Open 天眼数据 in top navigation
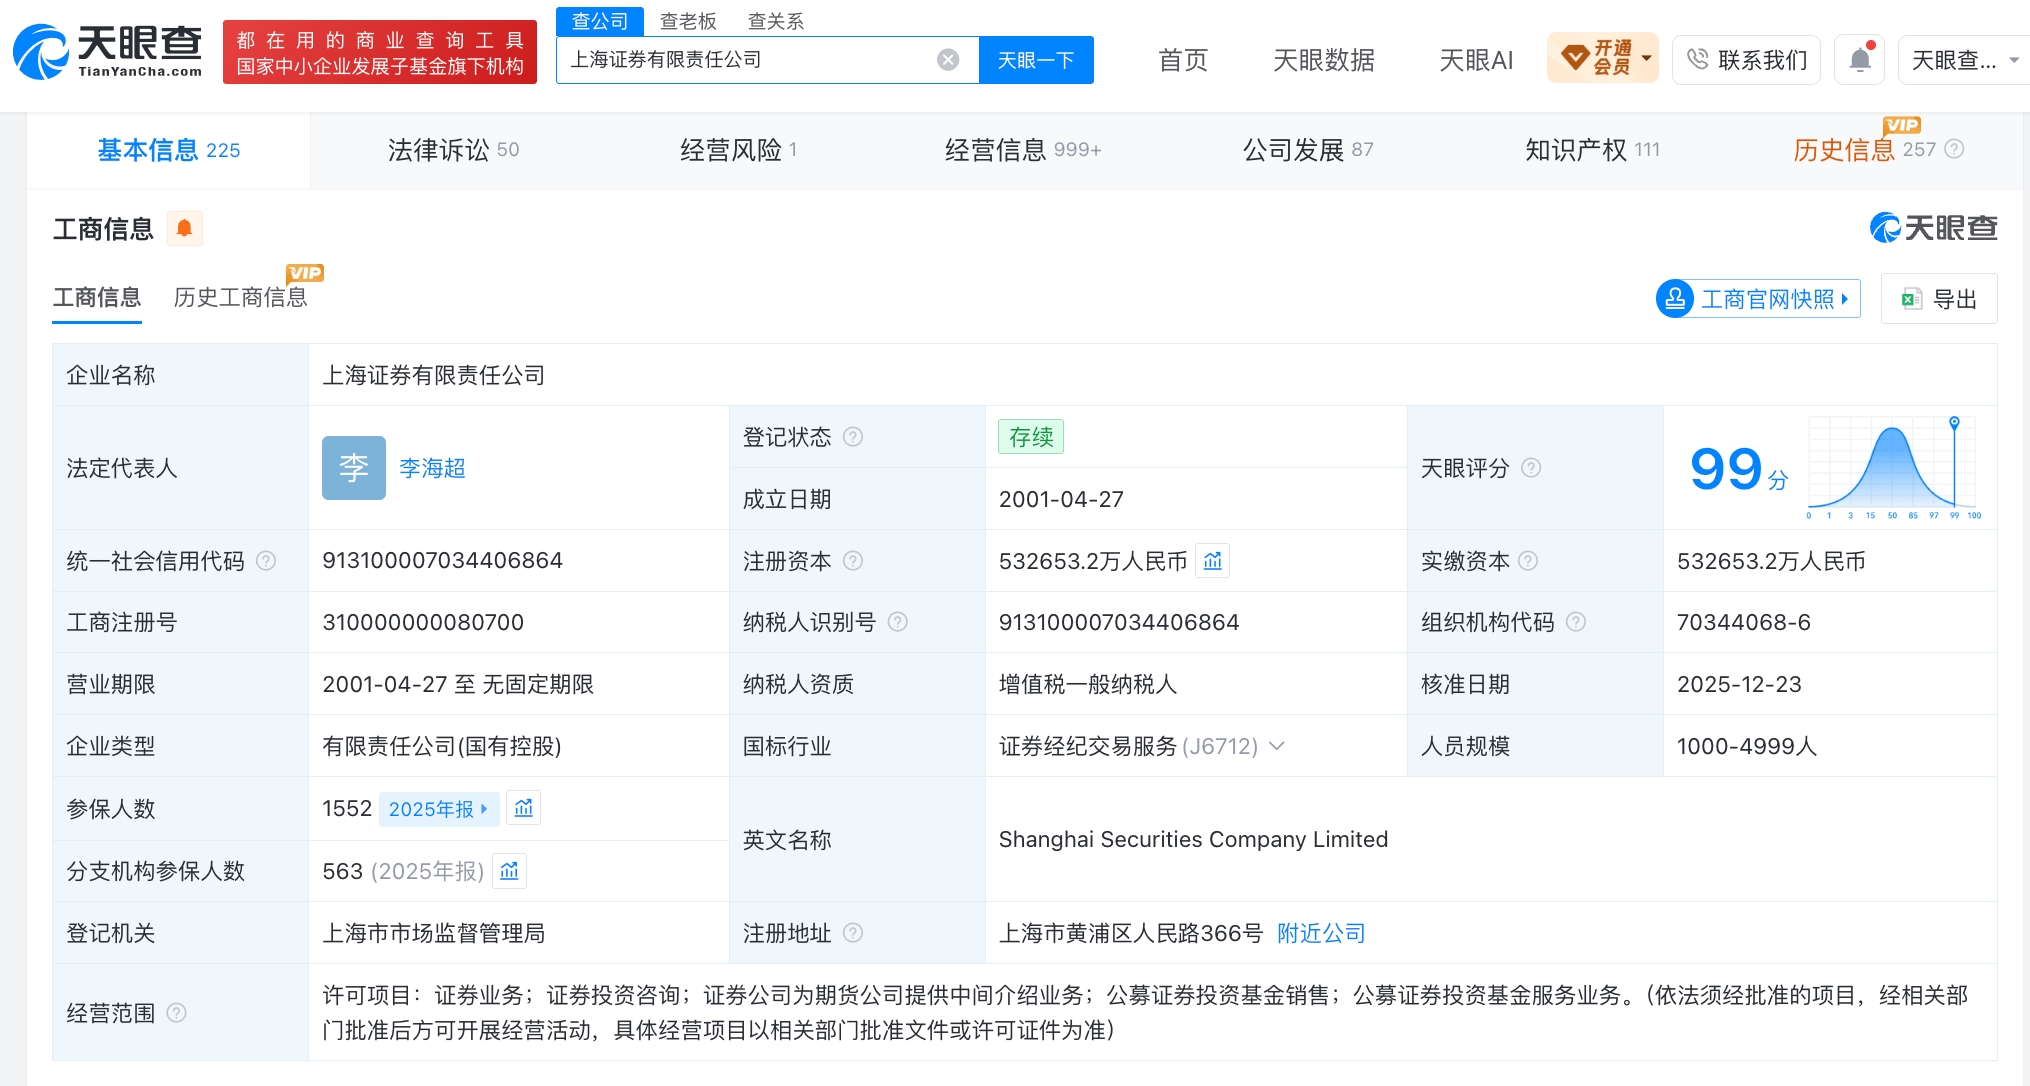 (1323, 60)
